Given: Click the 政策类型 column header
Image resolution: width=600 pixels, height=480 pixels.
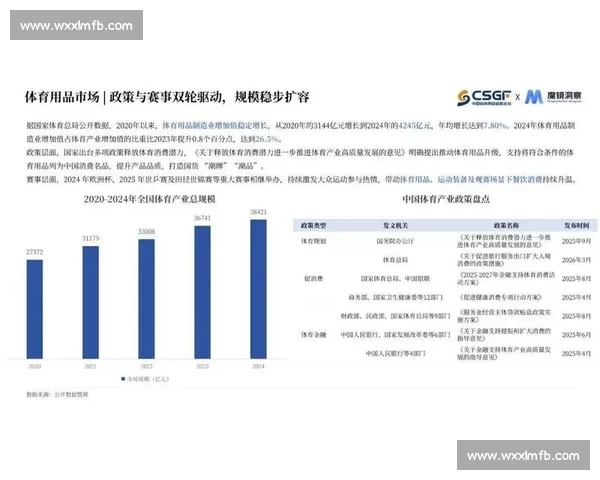Looking at the screenshot, I should 313,225.
